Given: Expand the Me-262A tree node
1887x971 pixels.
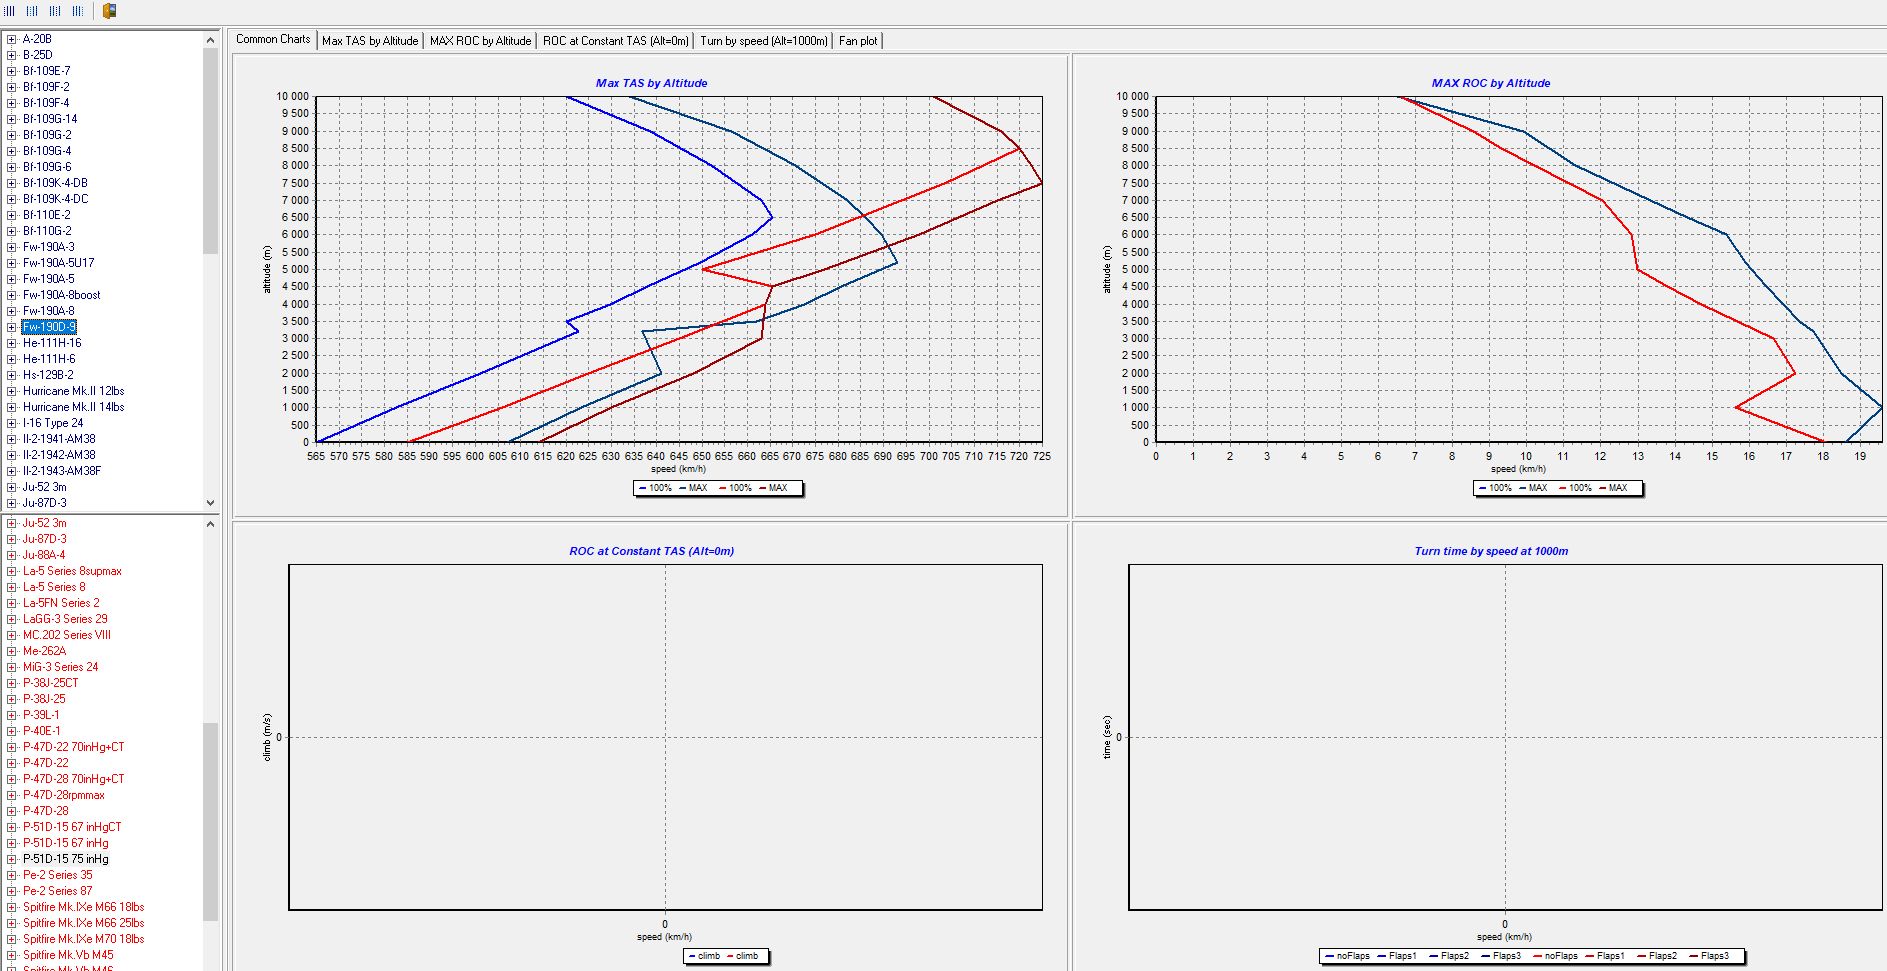Looking at the screenshot, I should tap(11, 651).
